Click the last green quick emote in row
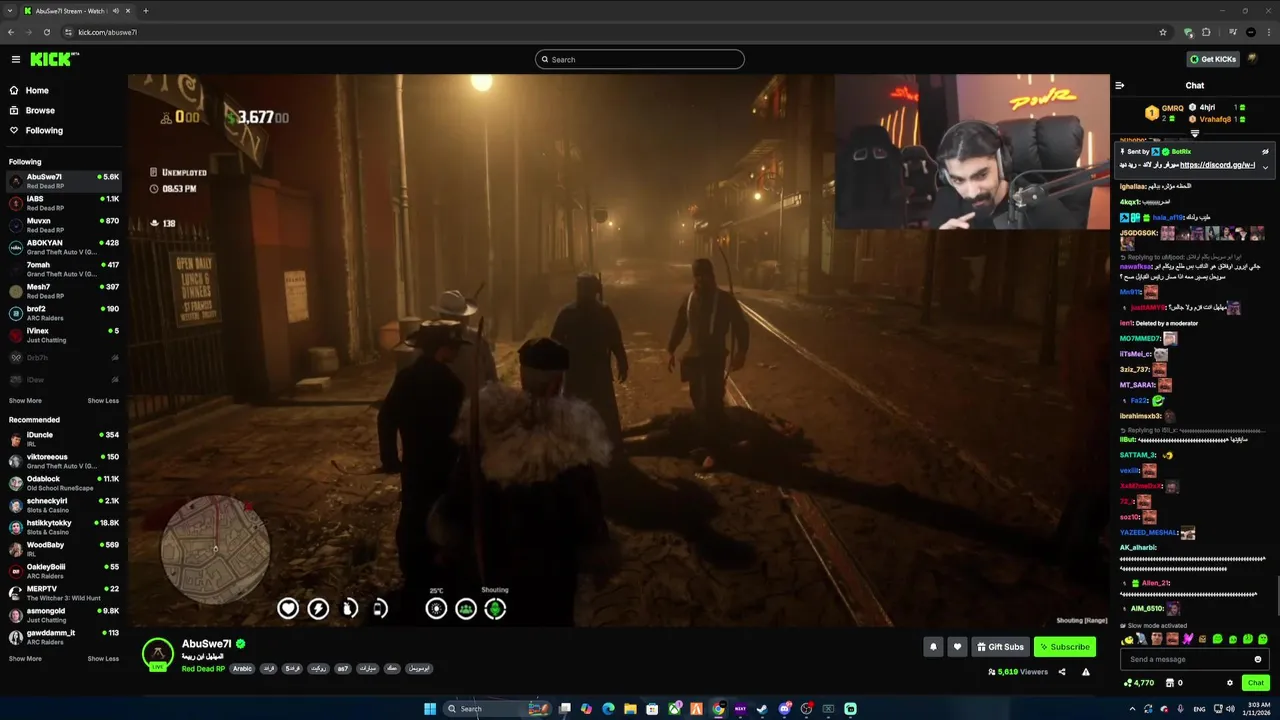 point(1263,639)
